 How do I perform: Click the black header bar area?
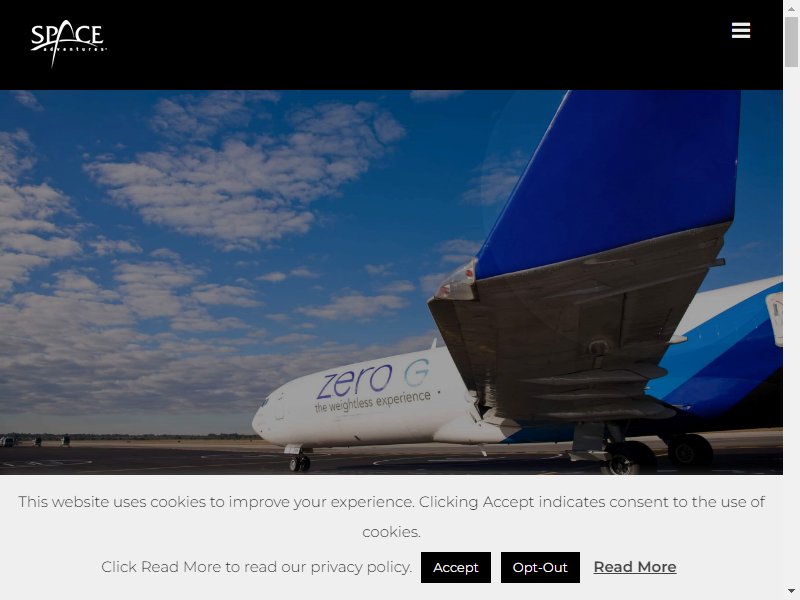click(x=391, y=45)
